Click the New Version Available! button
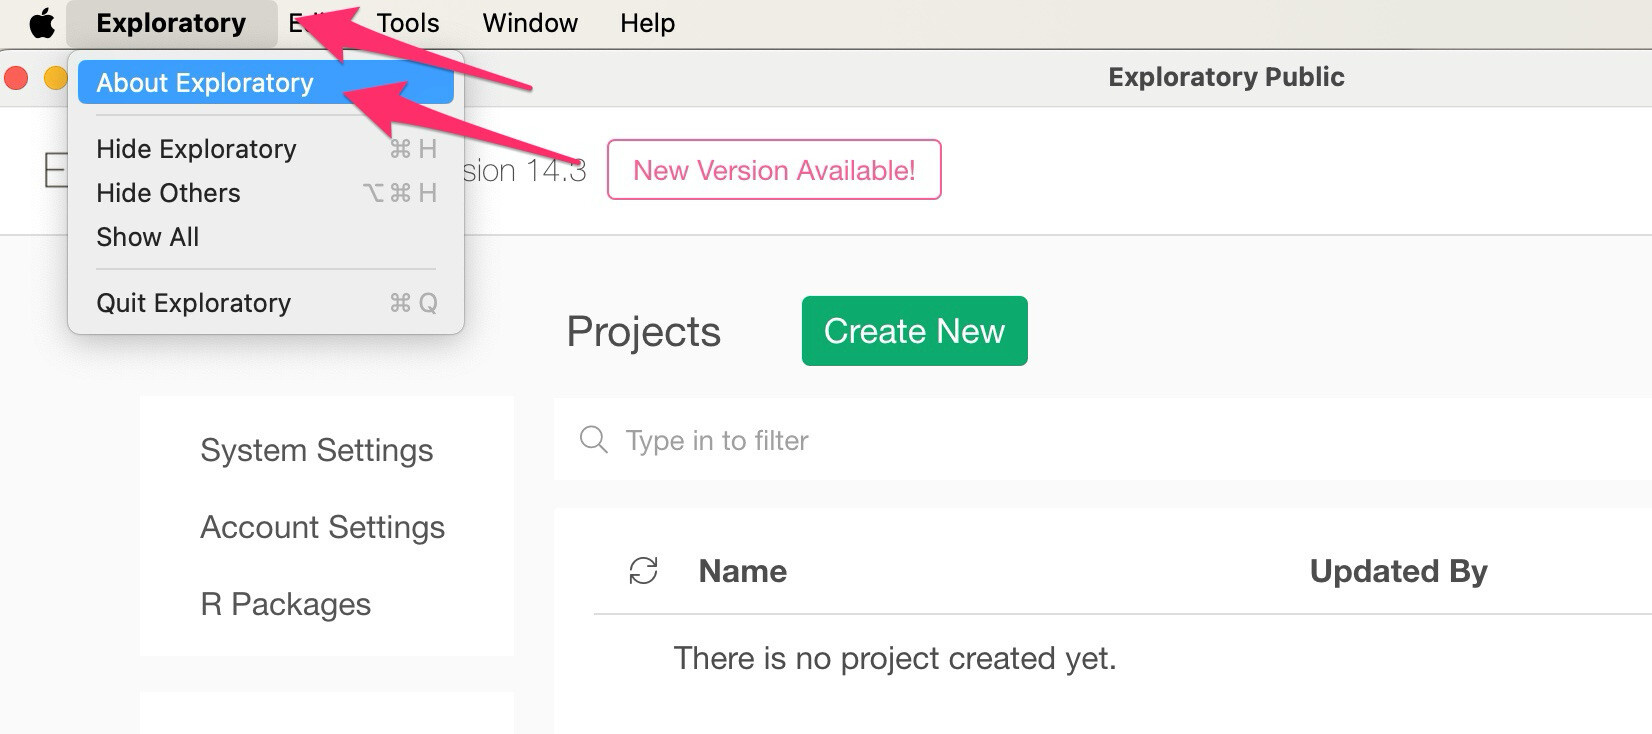The height and width of the screenshot is (734, 1652). click(x=774, y=170)
